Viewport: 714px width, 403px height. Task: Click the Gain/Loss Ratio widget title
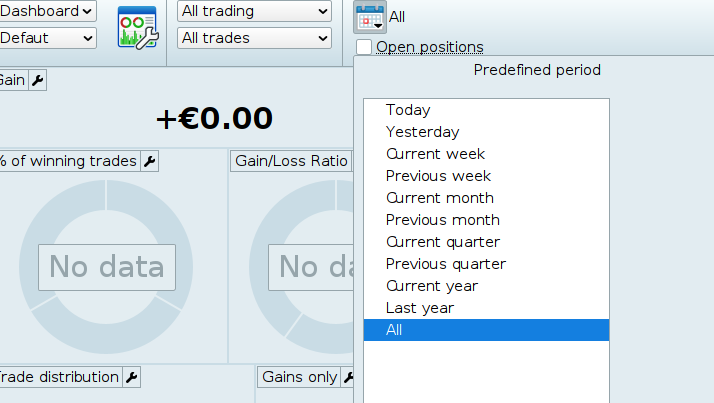coord(291,161)
